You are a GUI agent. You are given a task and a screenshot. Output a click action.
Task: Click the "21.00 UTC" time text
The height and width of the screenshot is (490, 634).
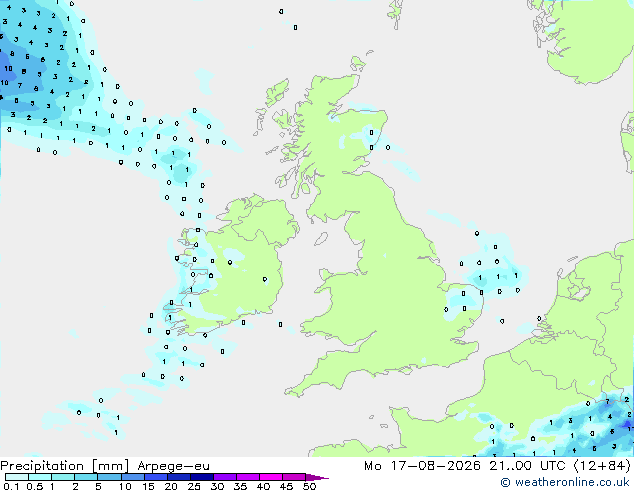point(527,466)
